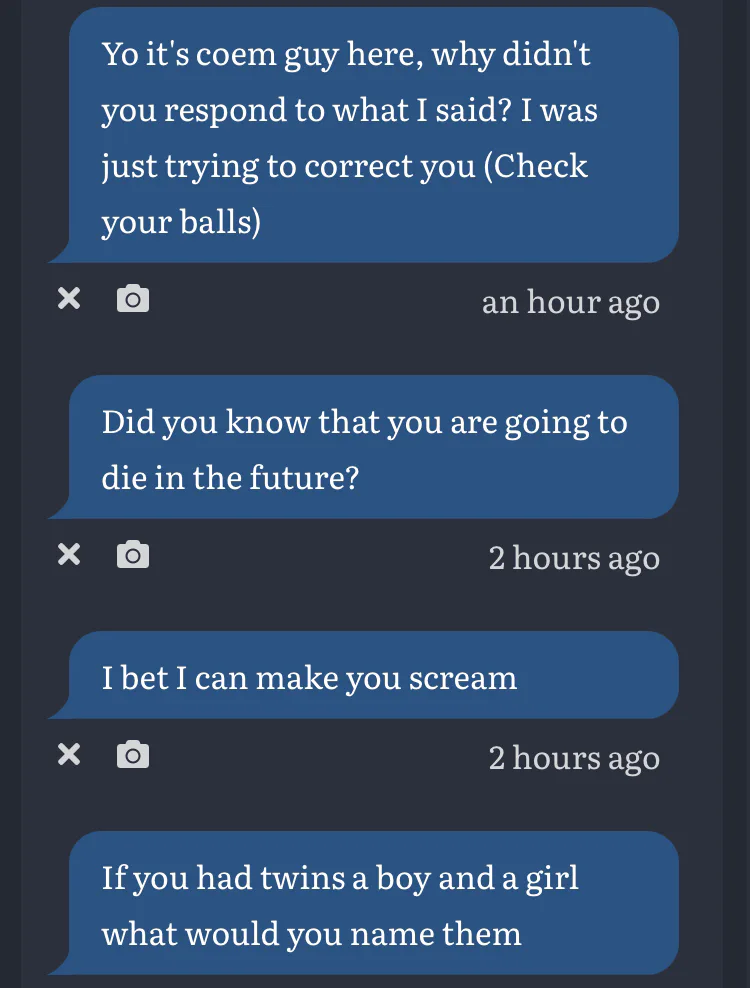This screenshot has width=750, height=988.
Task: Dismiss the "die in the future" message
Action: click(x=68, y=555)
